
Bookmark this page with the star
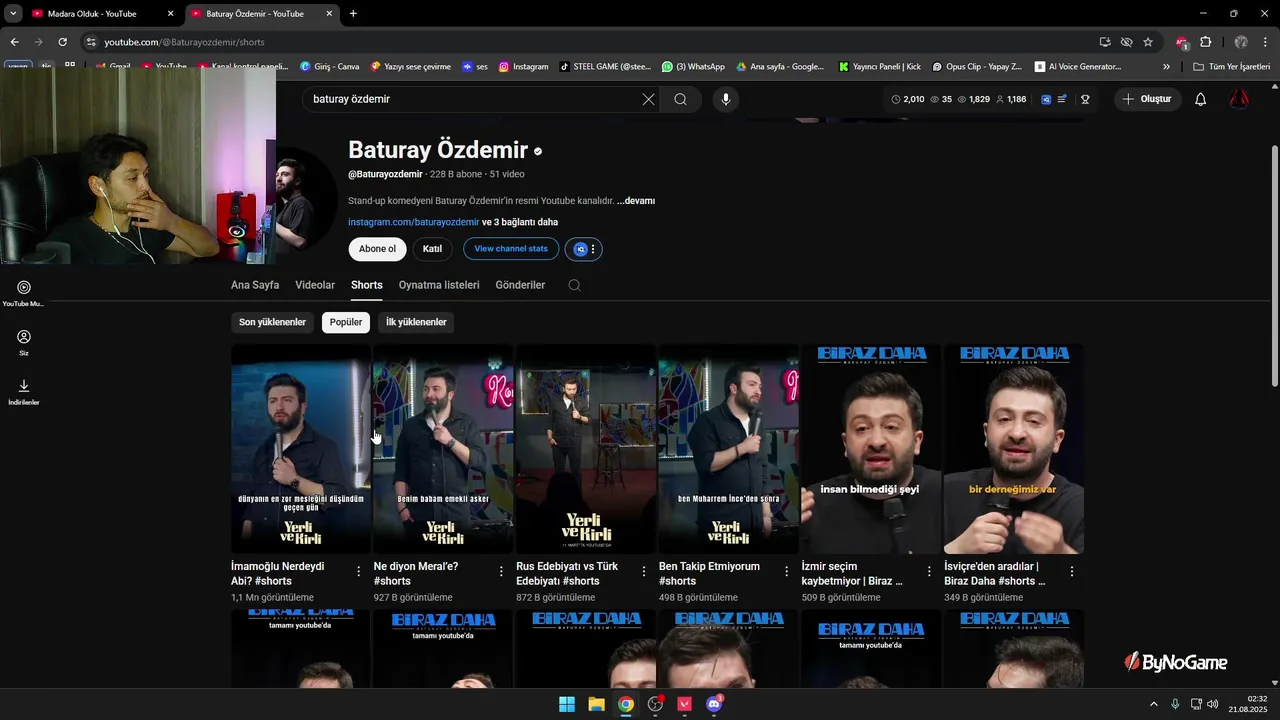(x=1148, y=42)
